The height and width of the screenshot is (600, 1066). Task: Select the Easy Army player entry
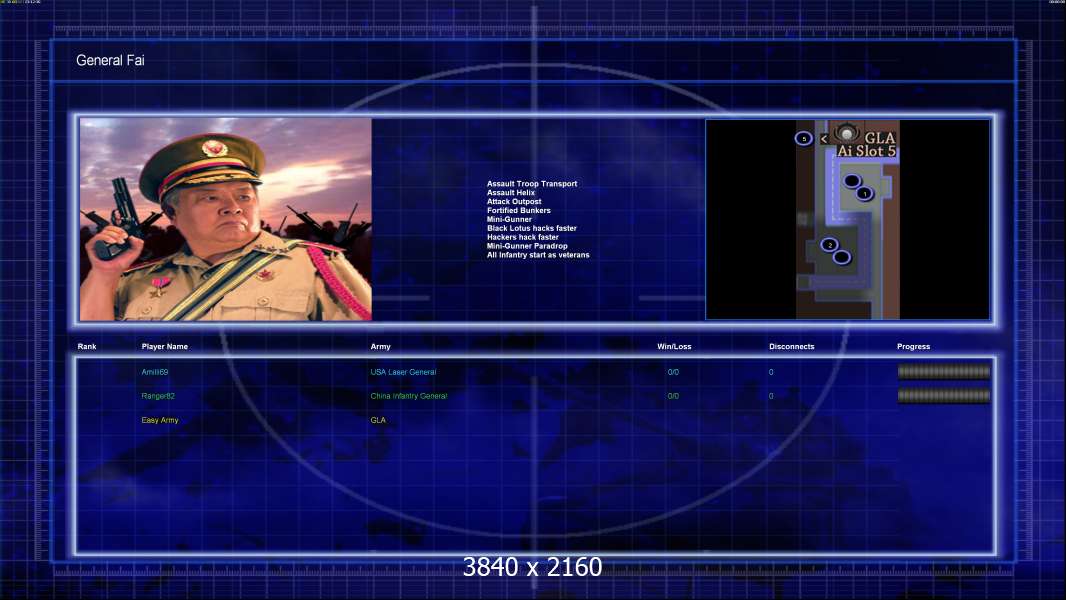click(x=160, y=421)
